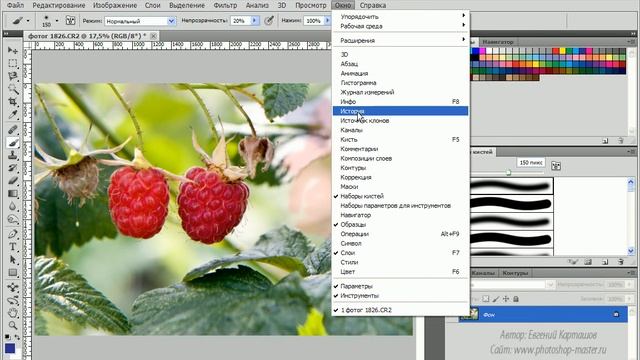The width and height of the screenshot is (640, 360).
Task: Select the Rectangular Marquee tool
Action: point(13,63)
